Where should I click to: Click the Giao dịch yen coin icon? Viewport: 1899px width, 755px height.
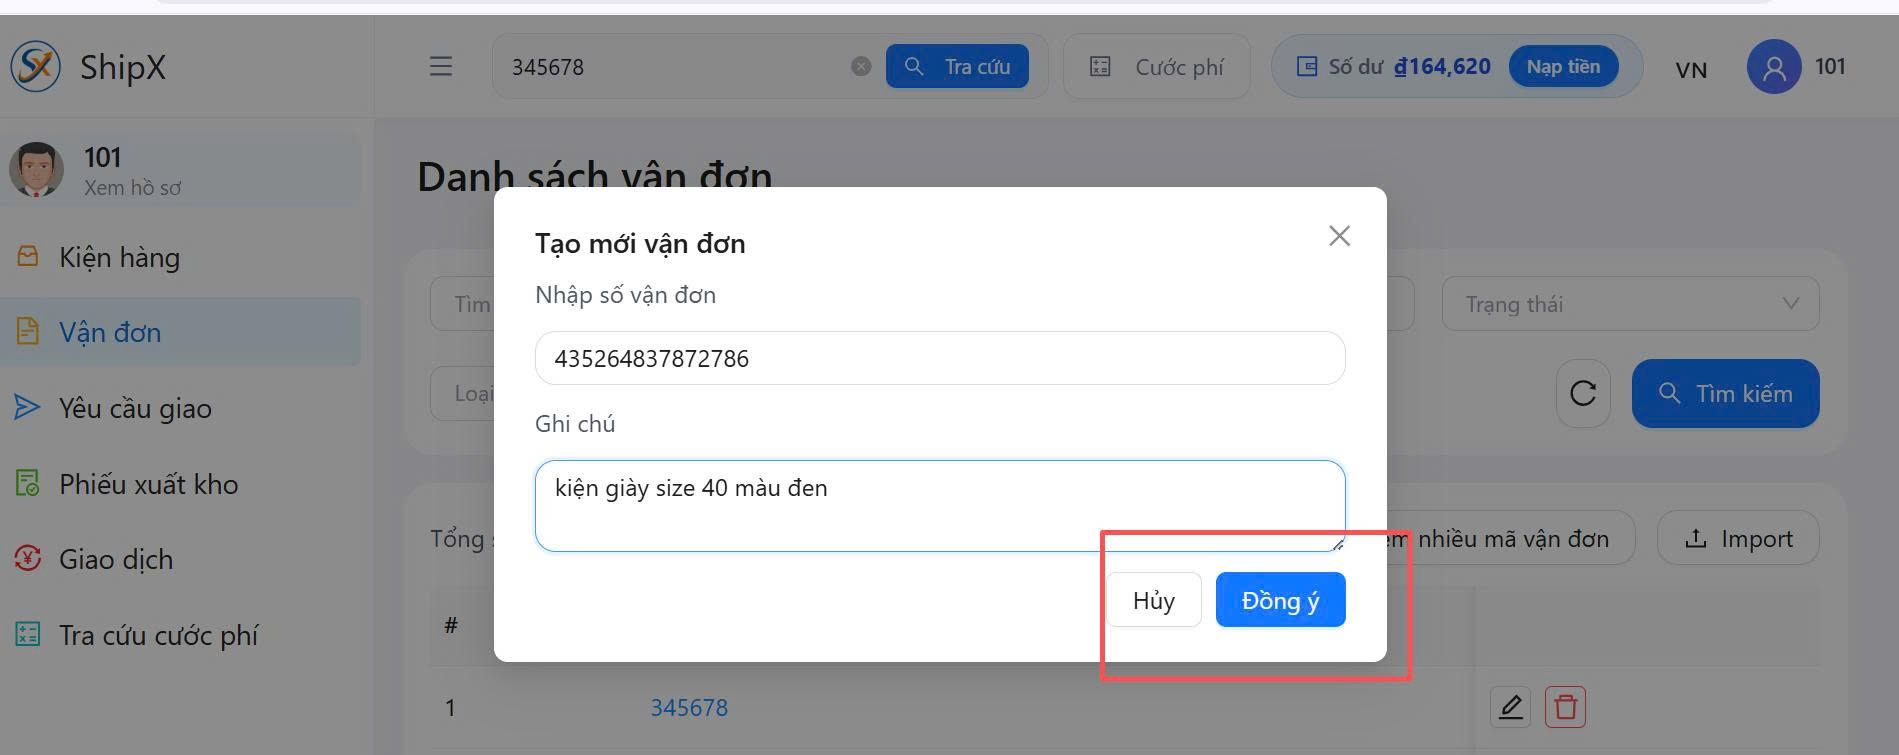coord(28,558)
